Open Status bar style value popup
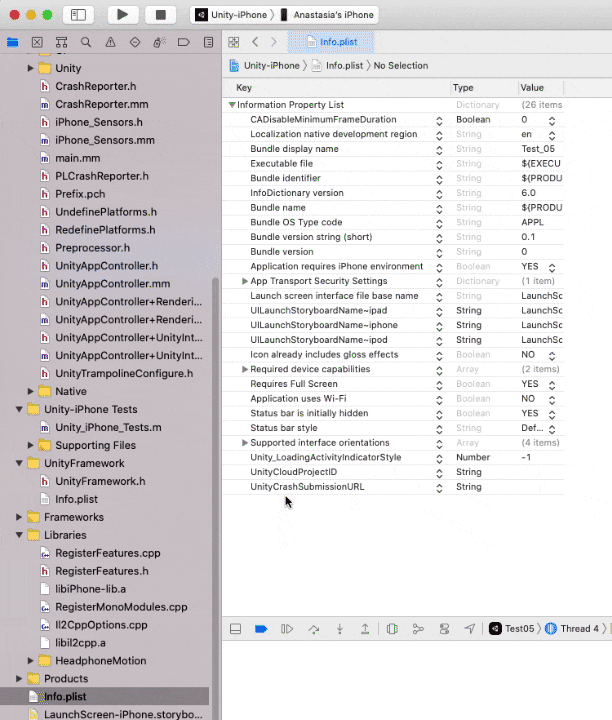This screenshot has height=720, width=612. (552, 429)
